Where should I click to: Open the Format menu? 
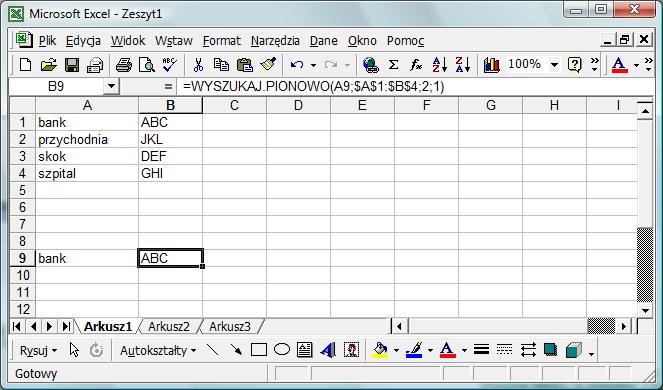pyautogui.click(x=222, y=41)
